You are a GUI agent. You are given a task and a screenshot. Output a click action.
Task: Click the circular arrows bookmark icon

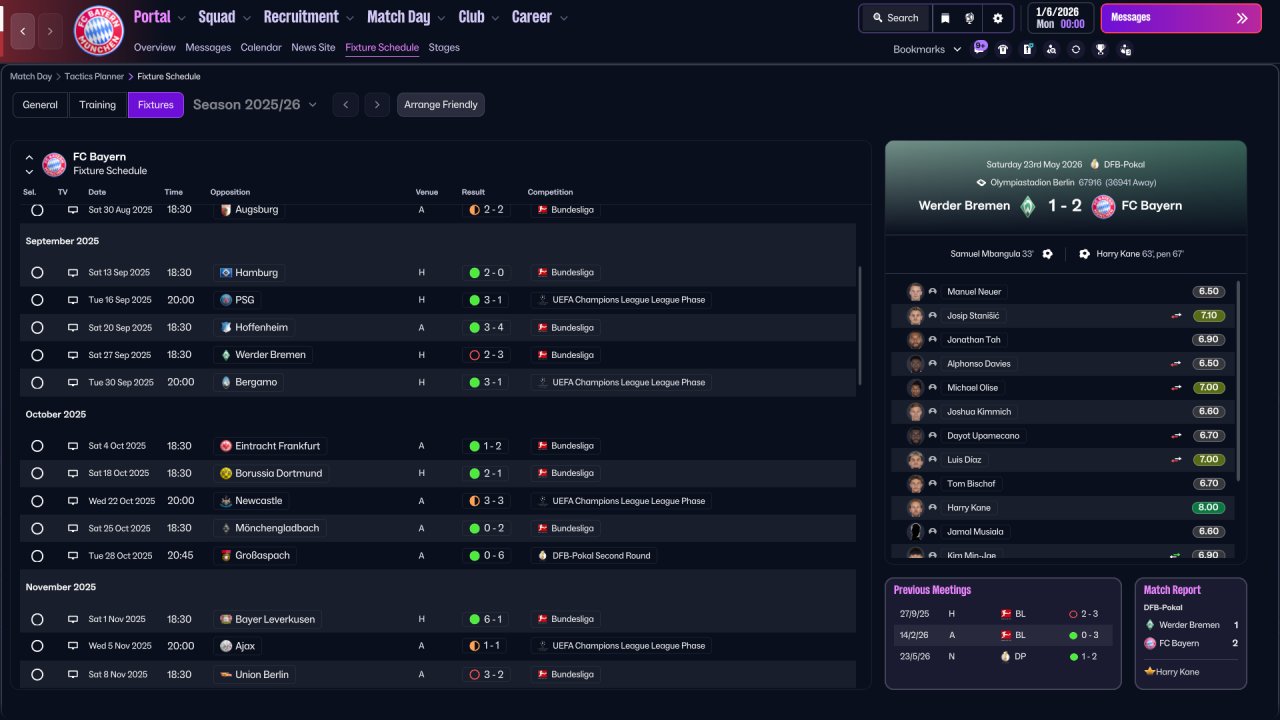tap(1075, 49)
